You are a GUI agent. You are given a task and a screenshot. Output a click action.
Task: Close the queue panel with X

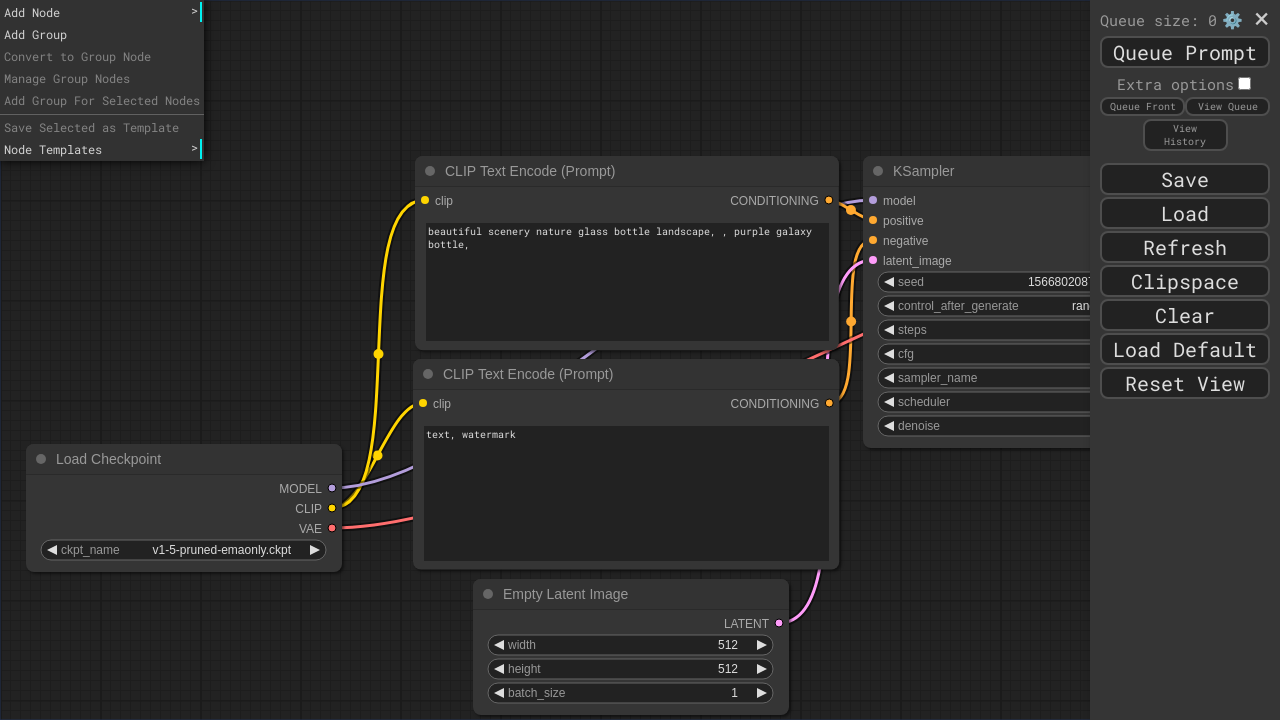pyautogui.click(x=1261, y=20)
